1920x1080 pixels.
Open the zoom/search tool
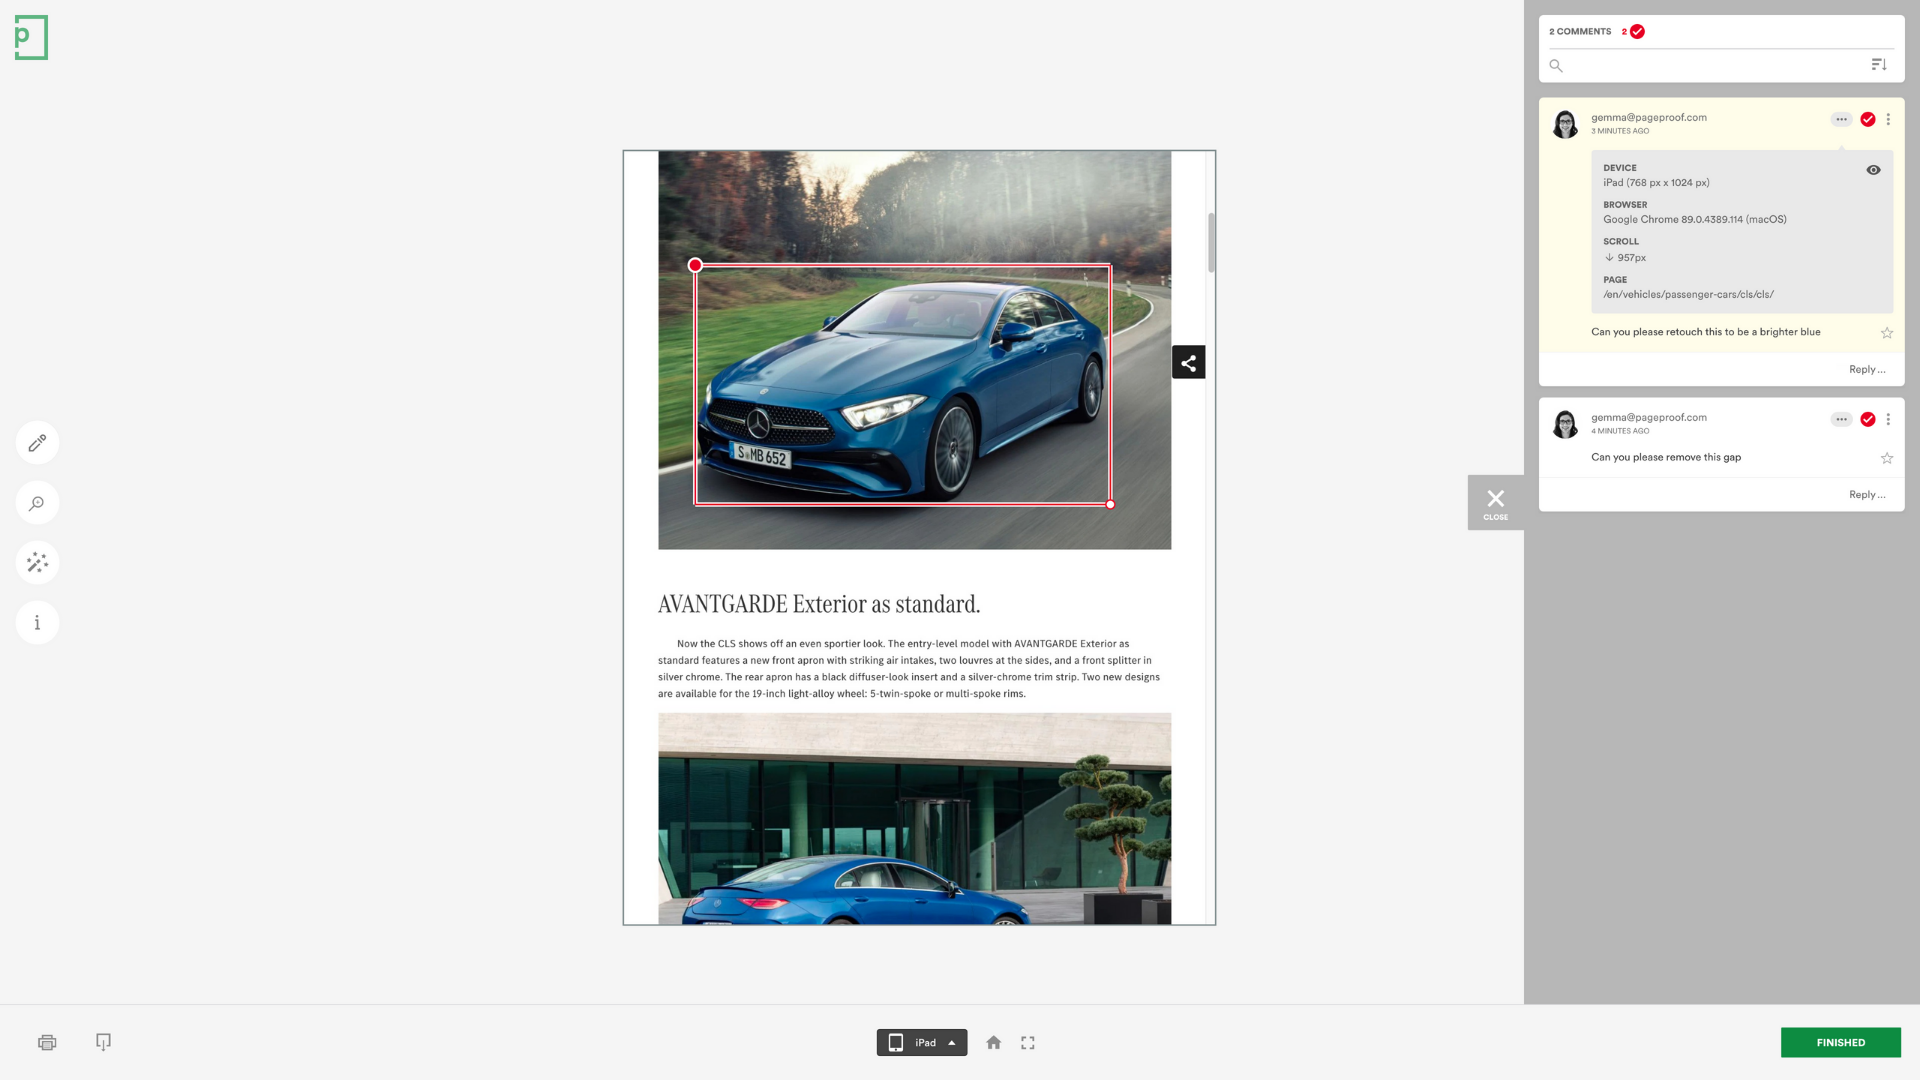click(37, 501)
